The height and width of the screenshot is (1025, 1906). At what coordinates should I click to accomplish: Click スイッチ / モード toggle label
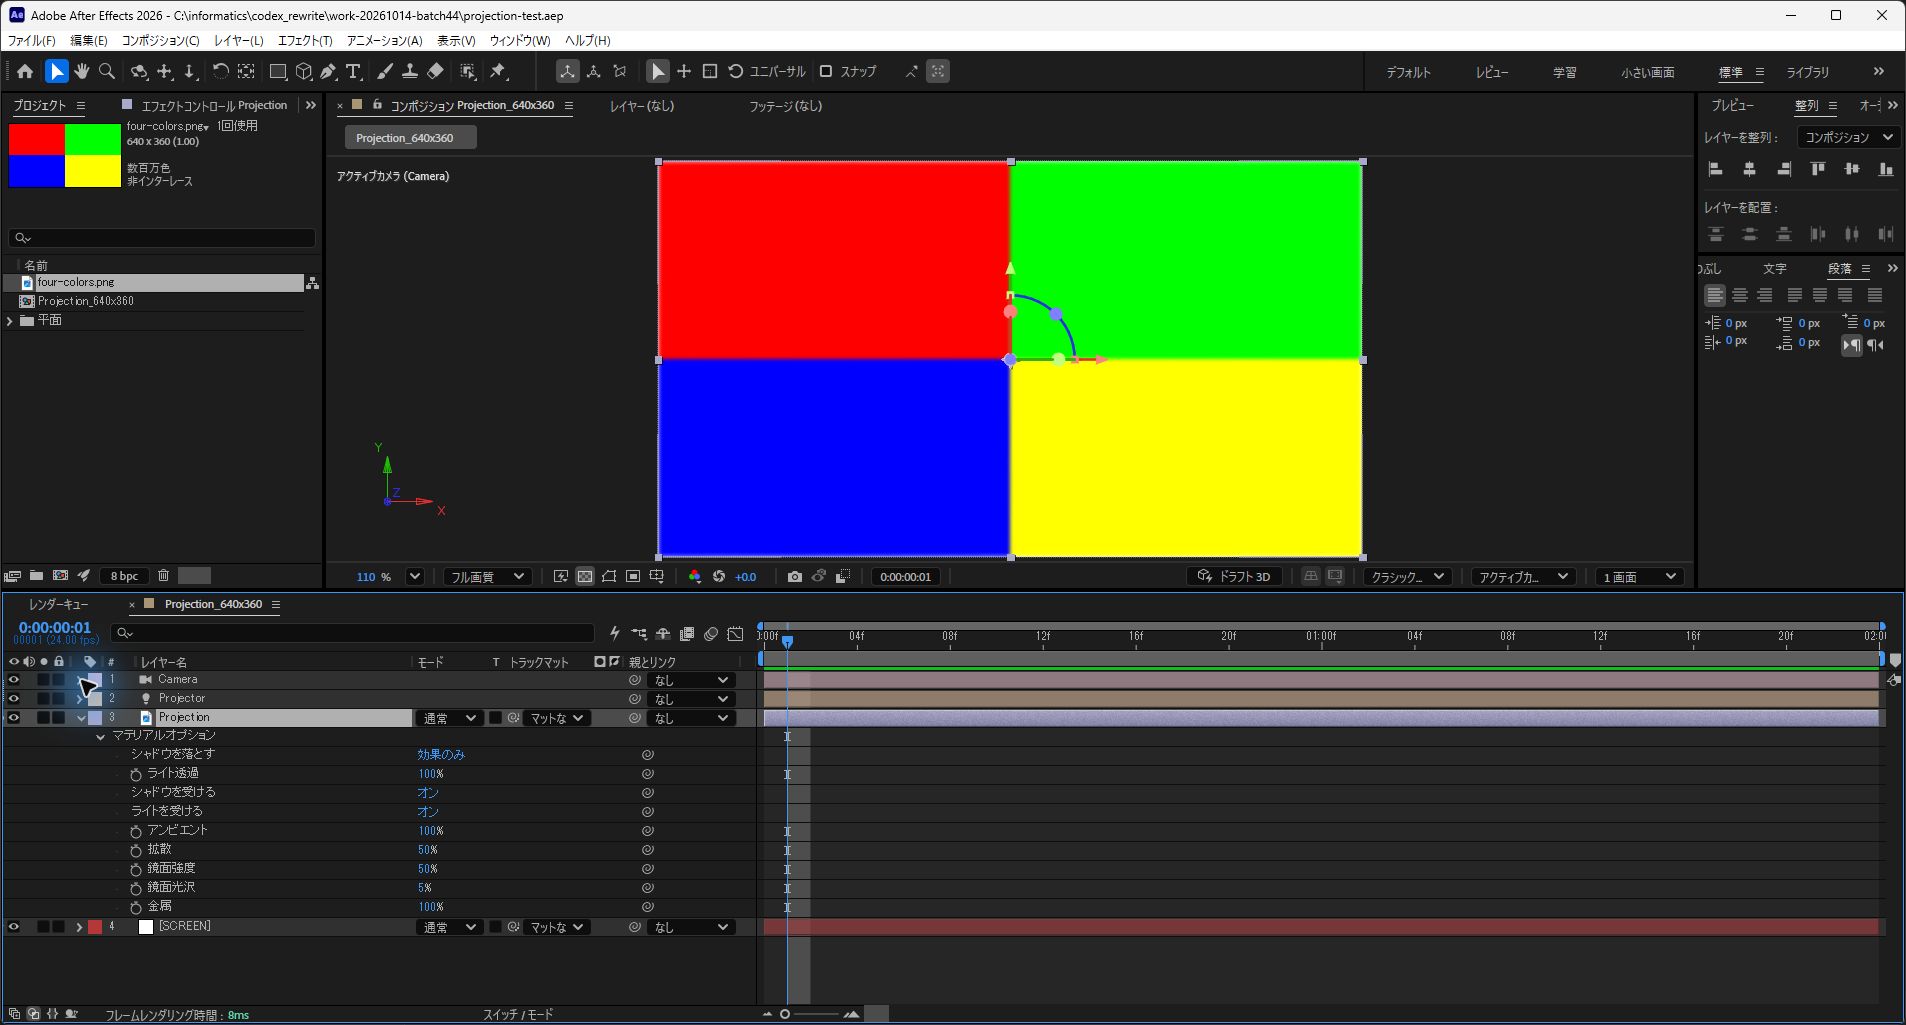pyautogui.click(x=518, y=1015)
